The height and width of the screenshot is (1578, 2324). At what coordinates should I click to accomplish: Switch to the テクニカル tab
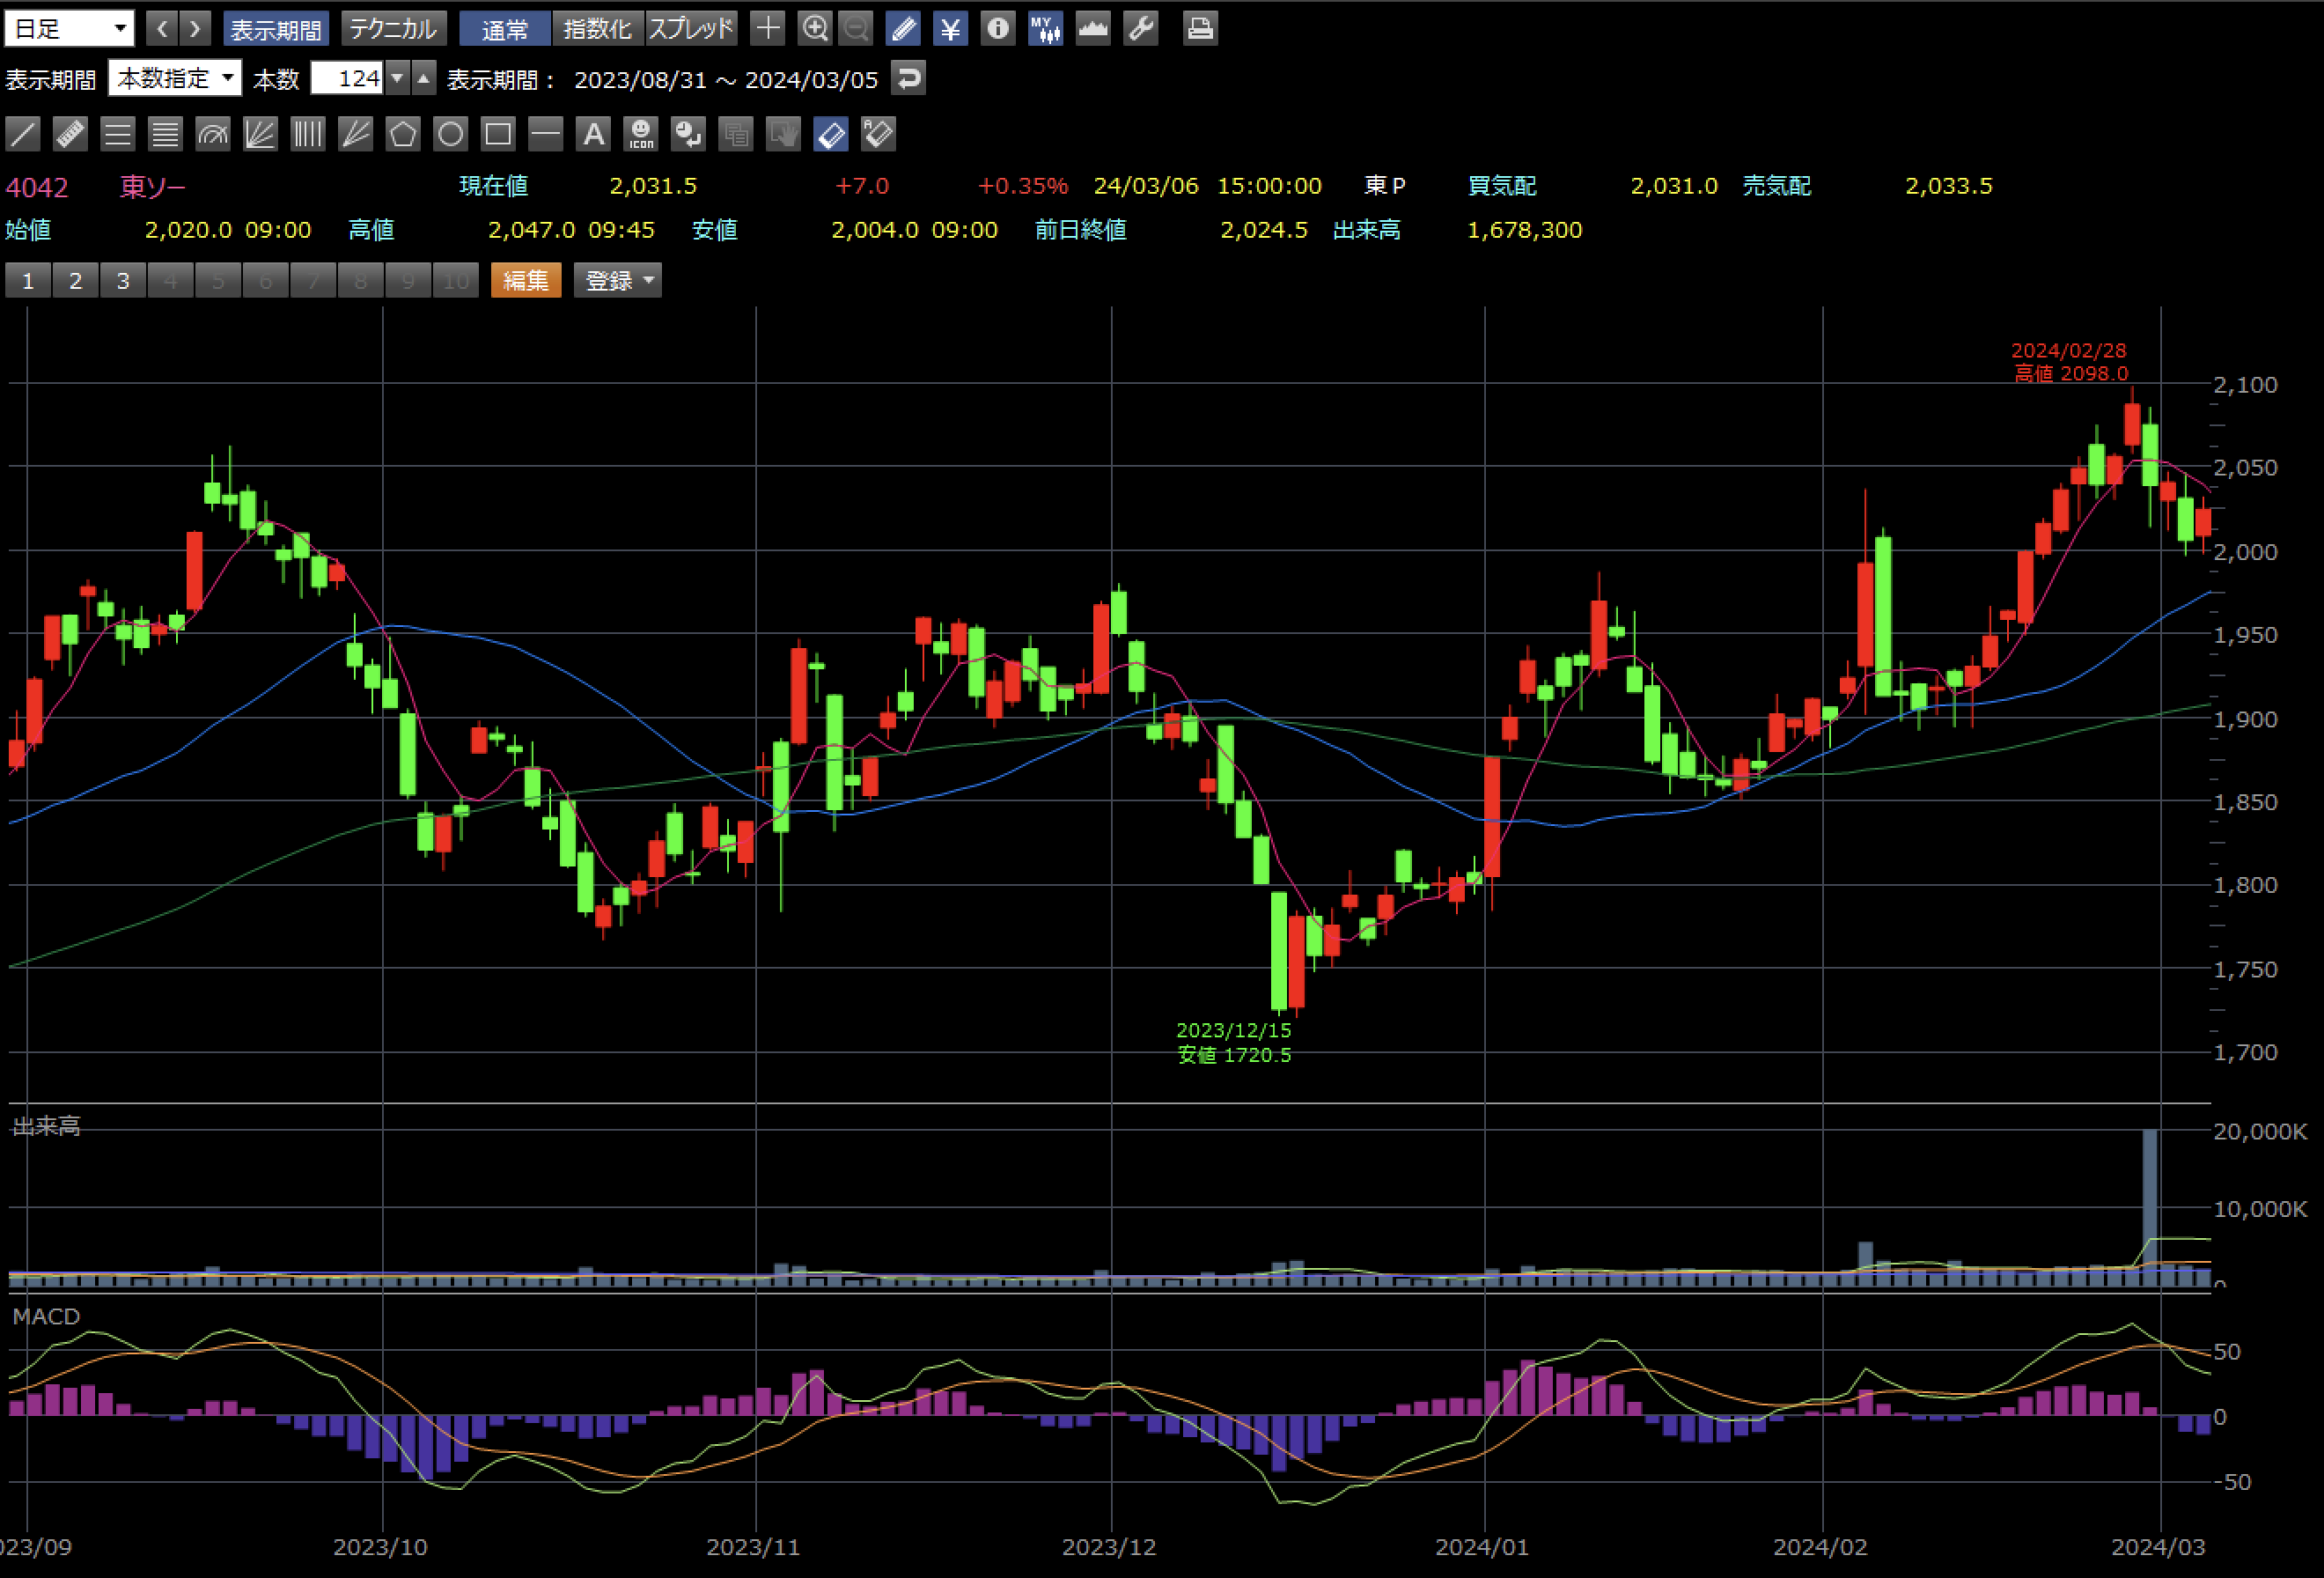pyautogui.click(x=393, y=28)
